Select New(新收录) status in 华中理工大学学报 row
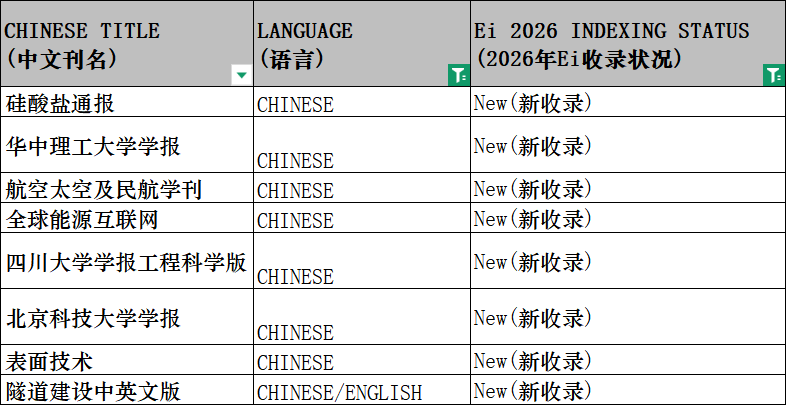The width and height of the screenshot is (787, 406). [628, 145]
